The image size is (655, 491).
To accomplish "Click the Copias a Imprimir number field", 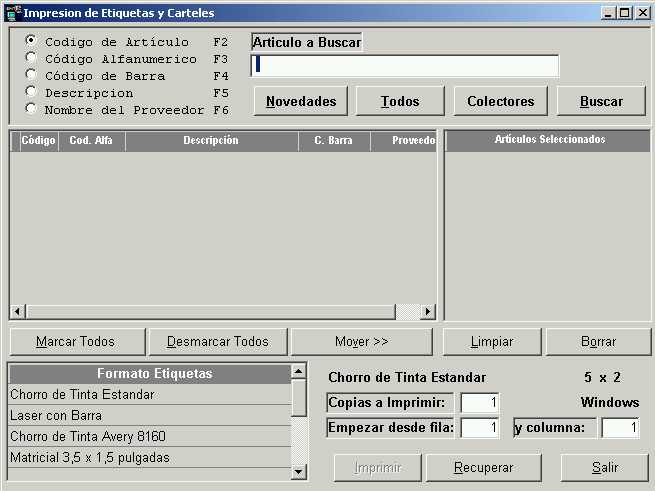I will pos(479,402).
